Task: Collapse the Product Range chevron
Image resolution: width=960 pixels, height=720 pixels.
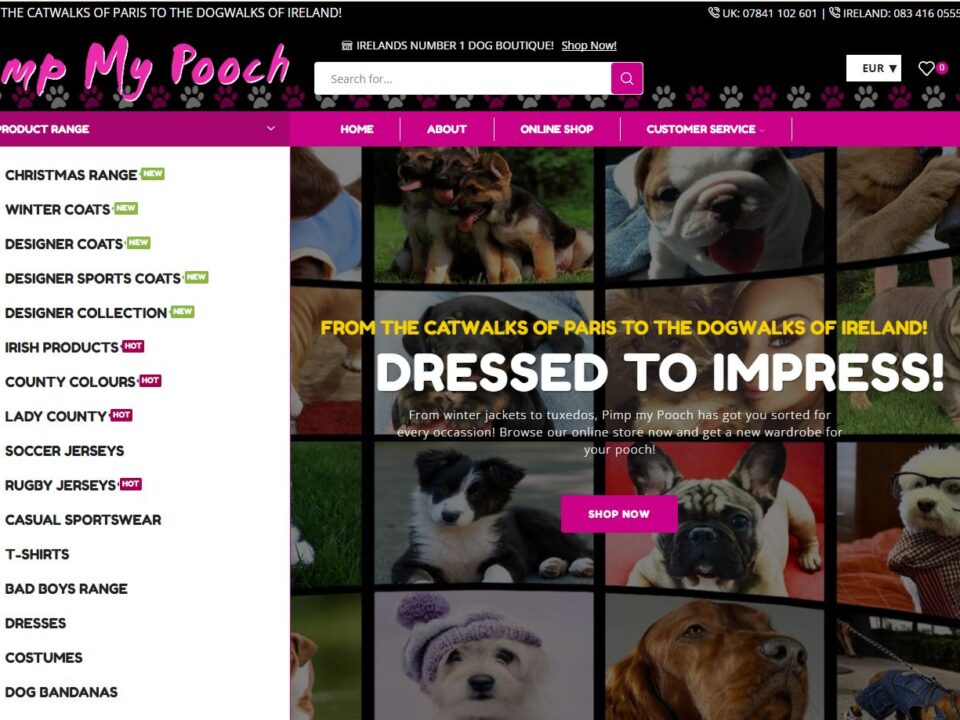Action: pos(271,129)
